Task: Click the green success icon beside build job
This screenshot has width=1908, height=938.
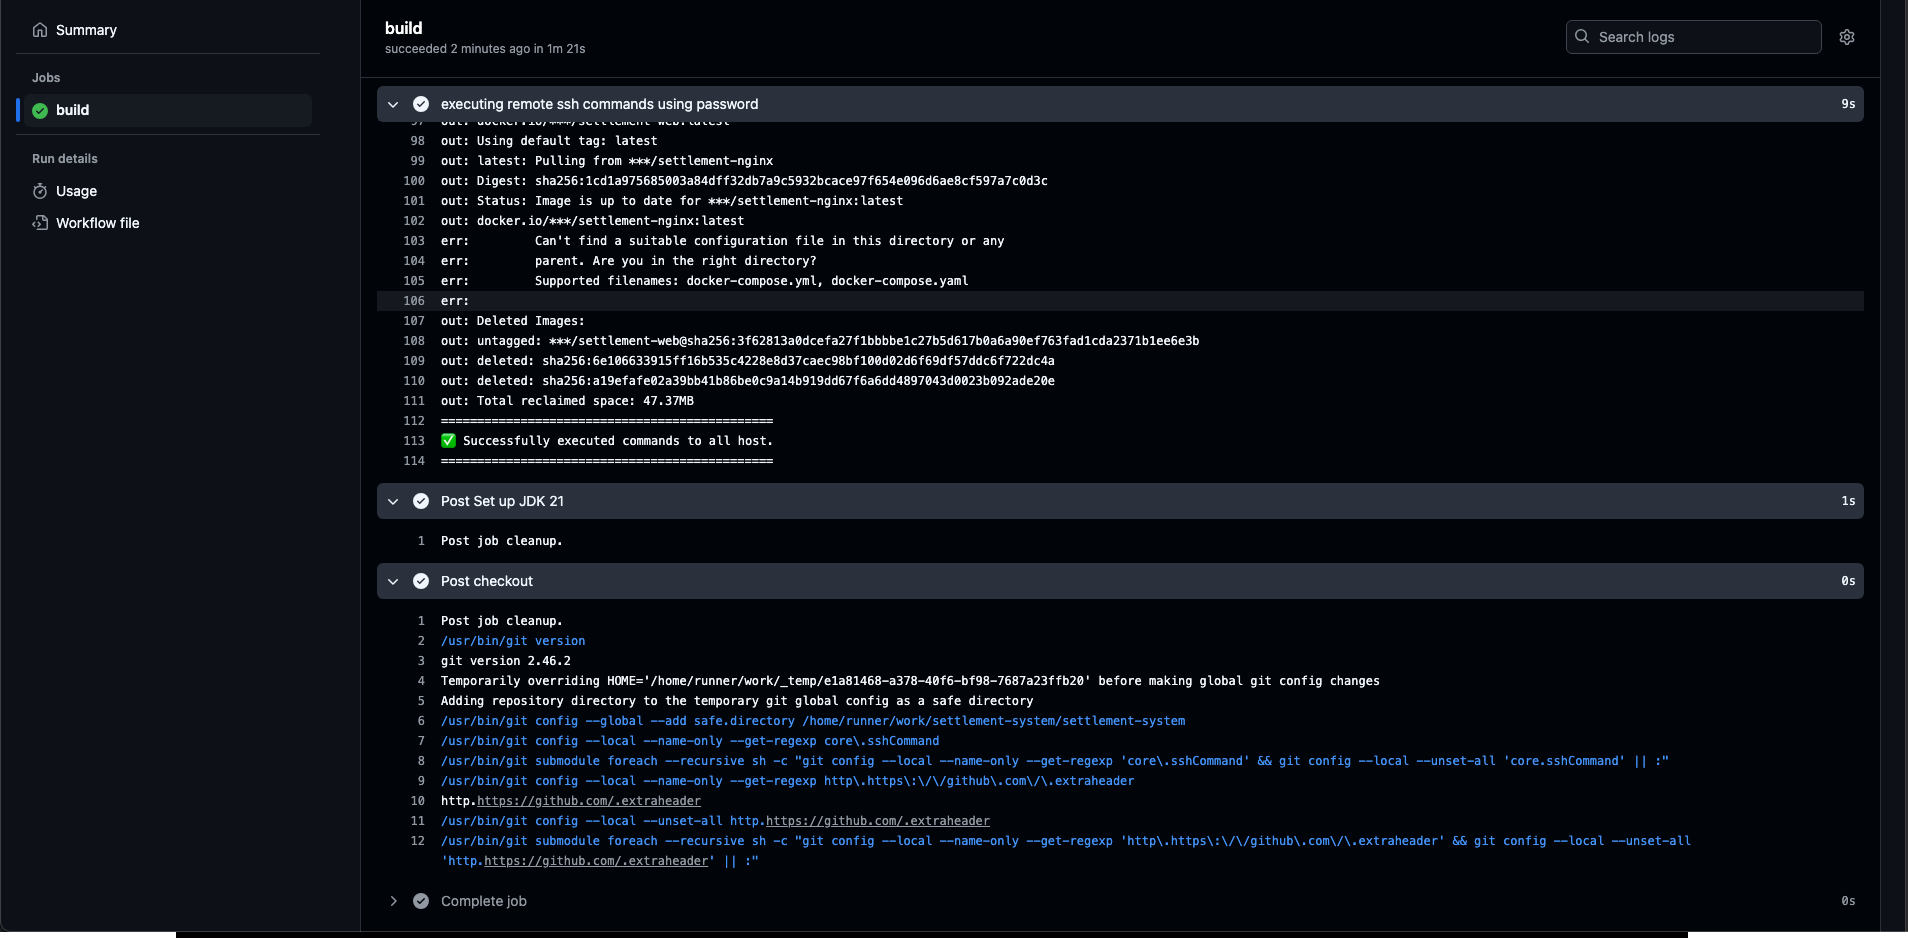Action: coord(40,111)
